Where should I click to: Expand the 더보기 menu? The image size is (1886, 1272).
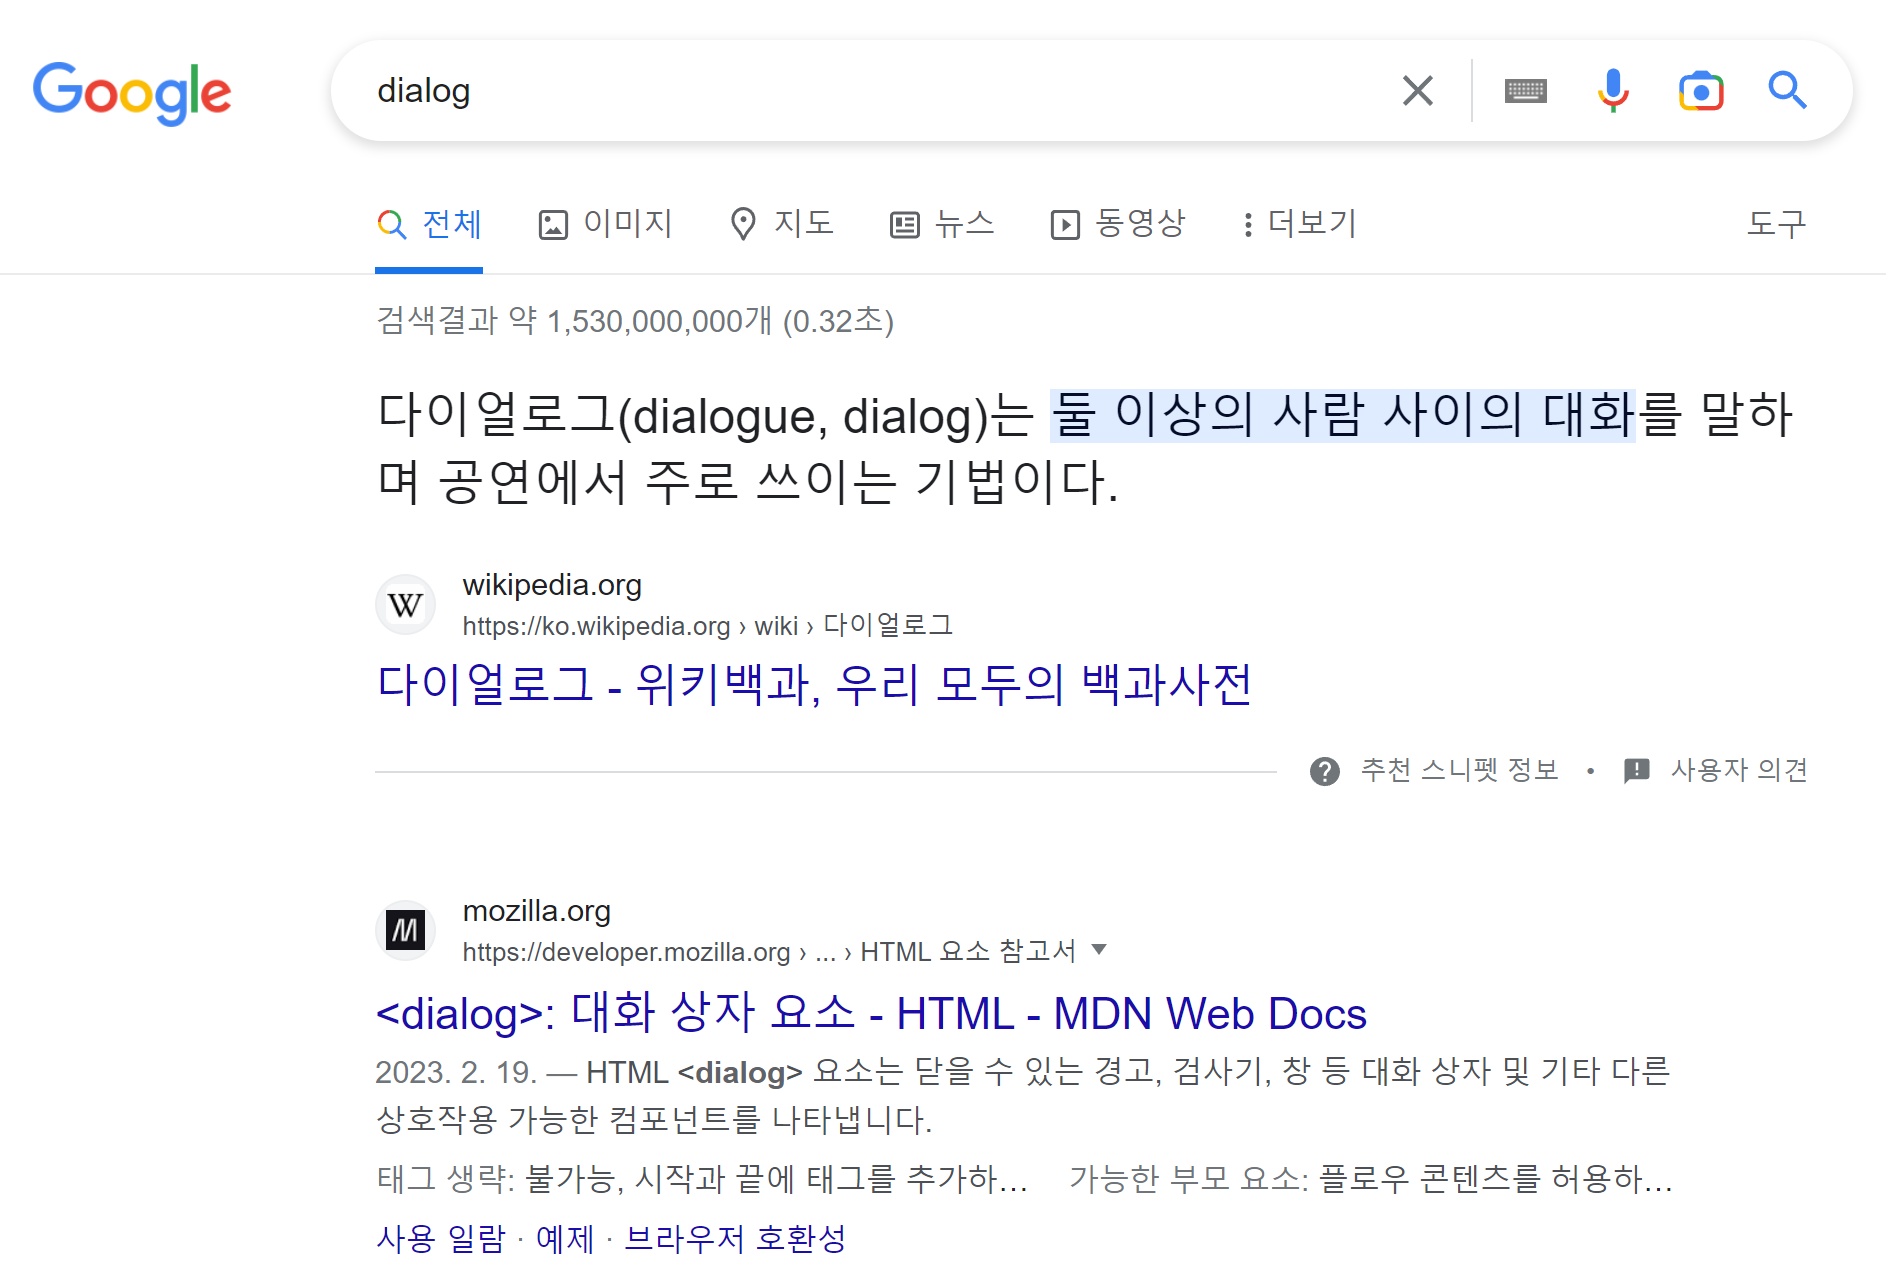[x=1298, y=224]
